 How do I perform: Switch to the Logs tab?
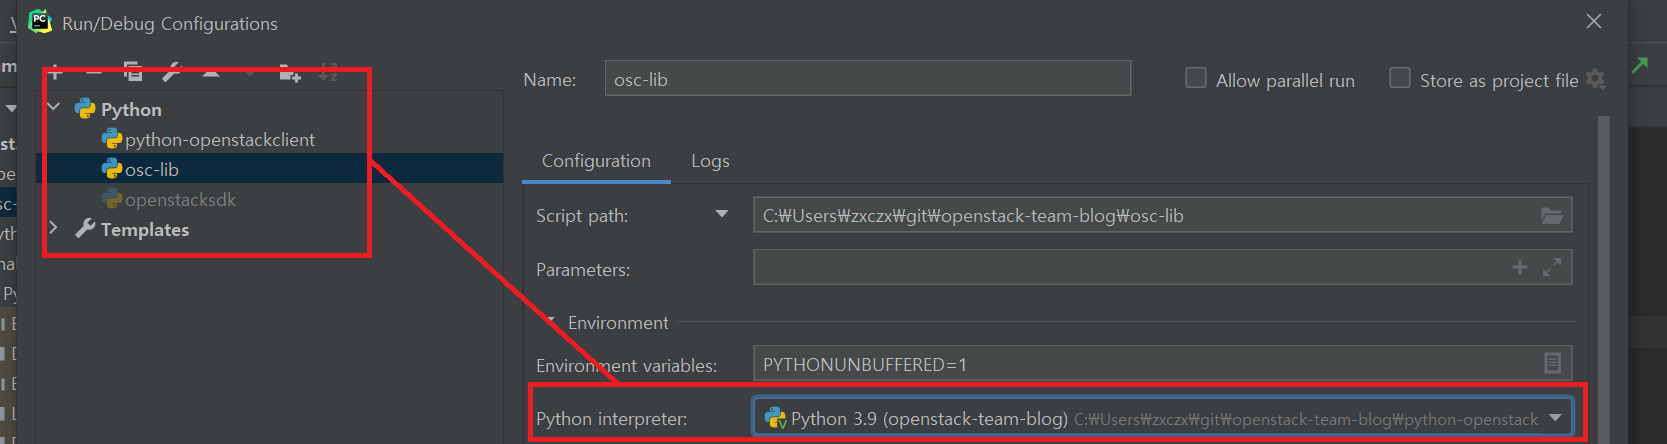click(710, 161)
